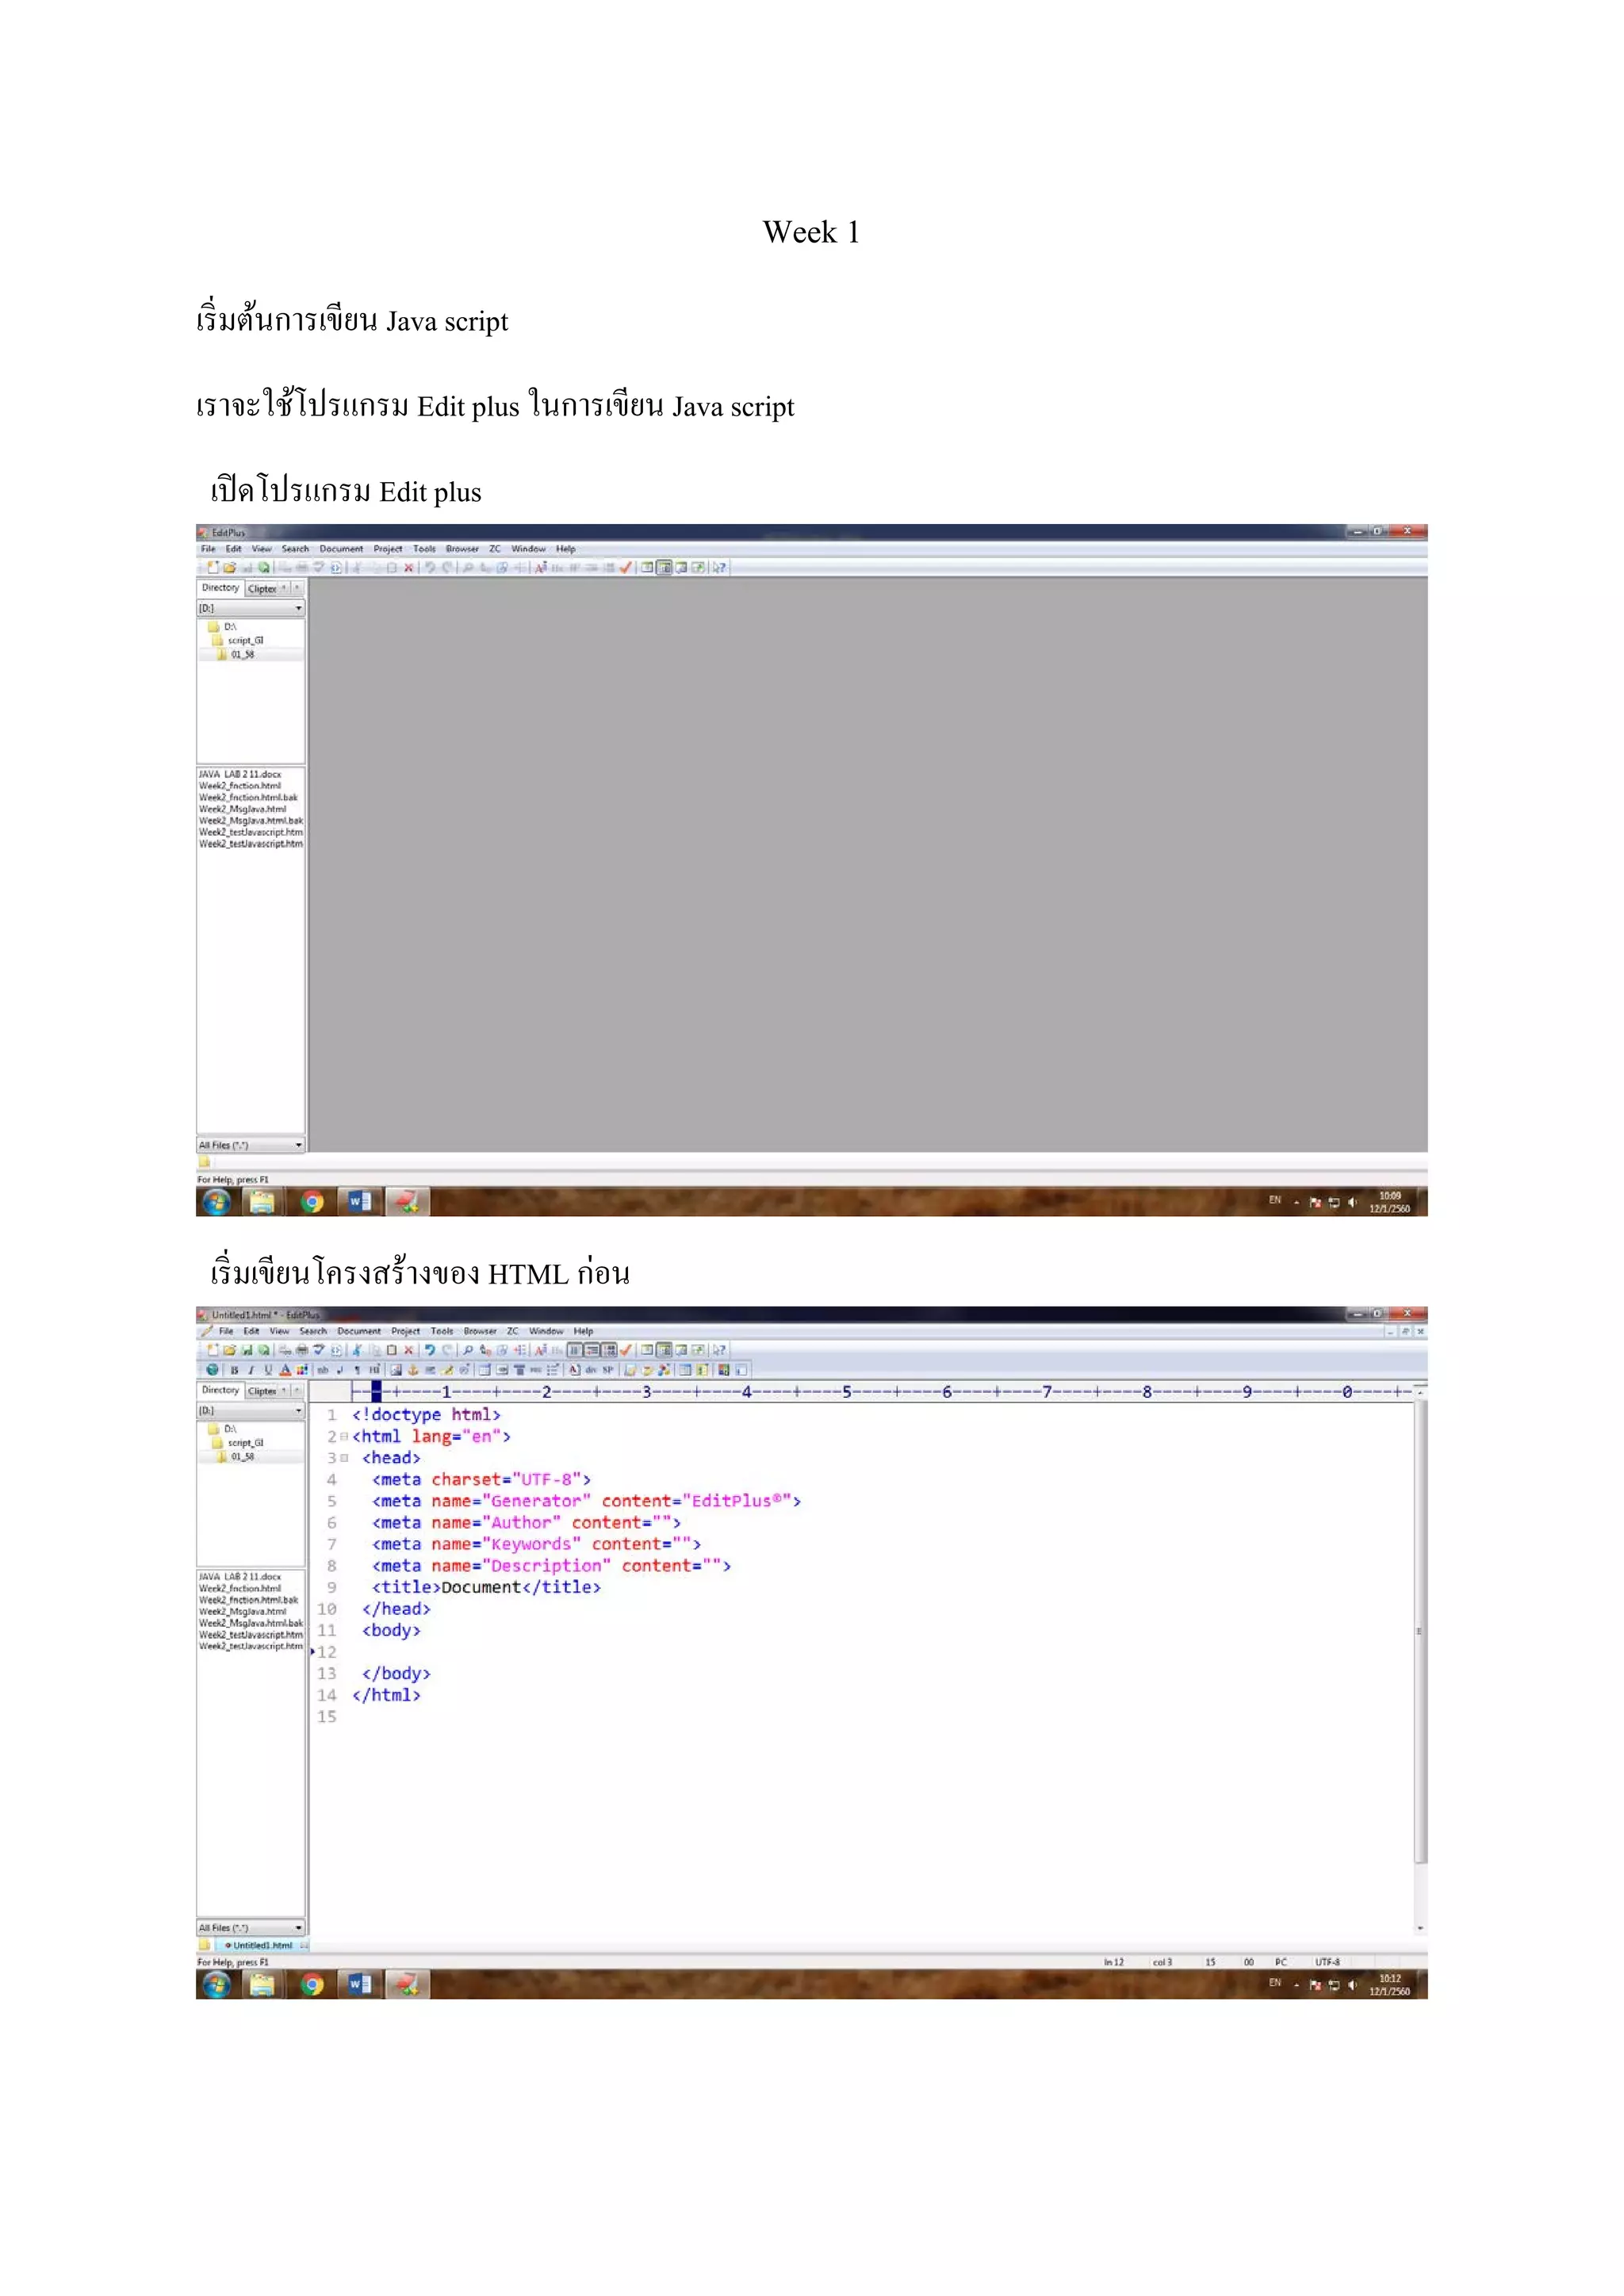Click paragraph mark icon in HTML toolbar
Viewport: 1624px width, 2296px height.
click(x=357, y=1370)
